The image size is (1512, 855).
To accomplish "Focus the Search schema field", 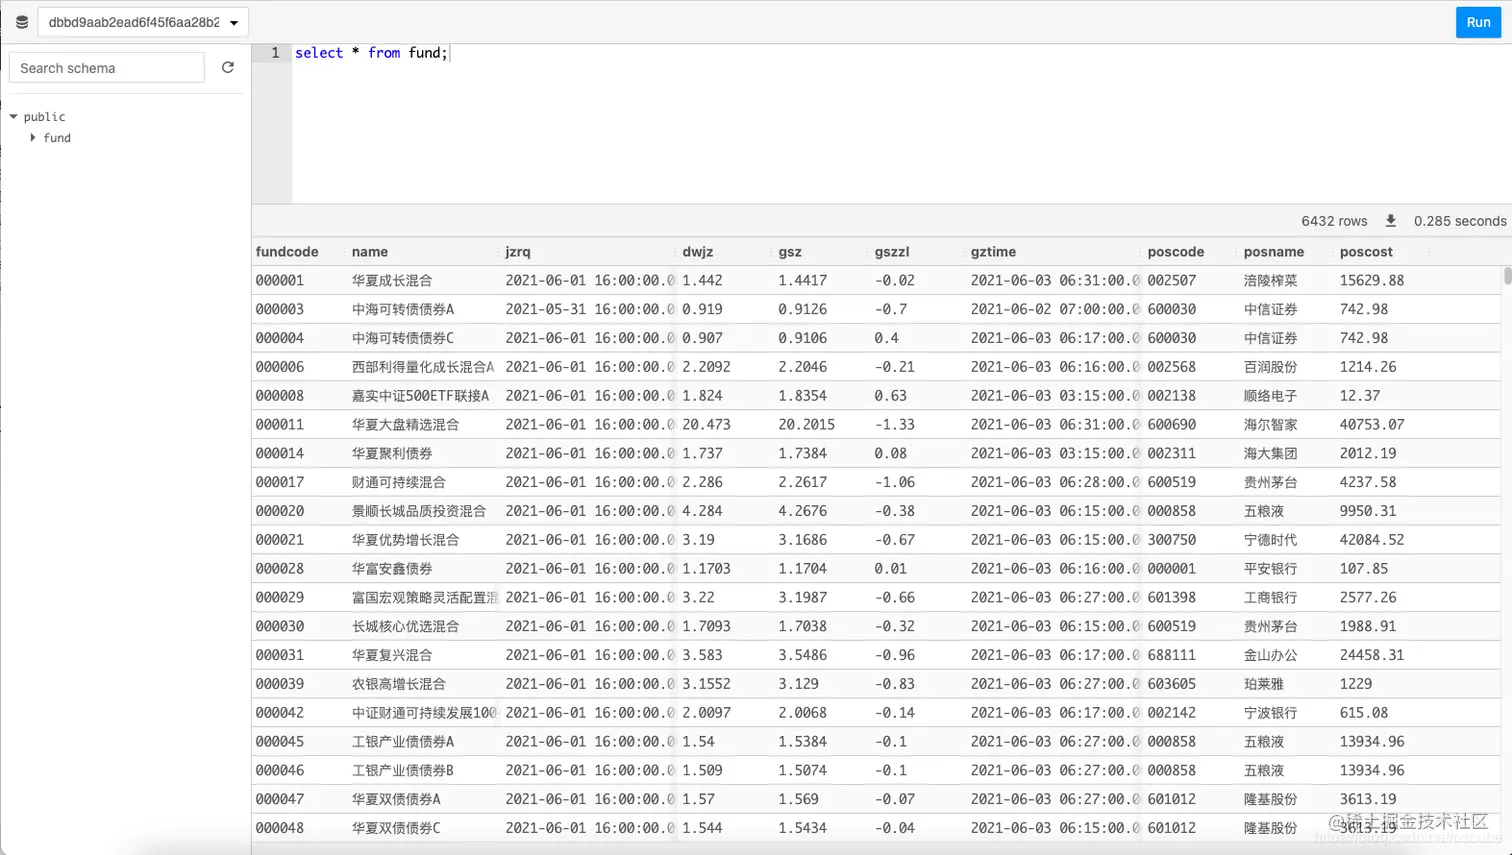I will [x=107, y=68].
